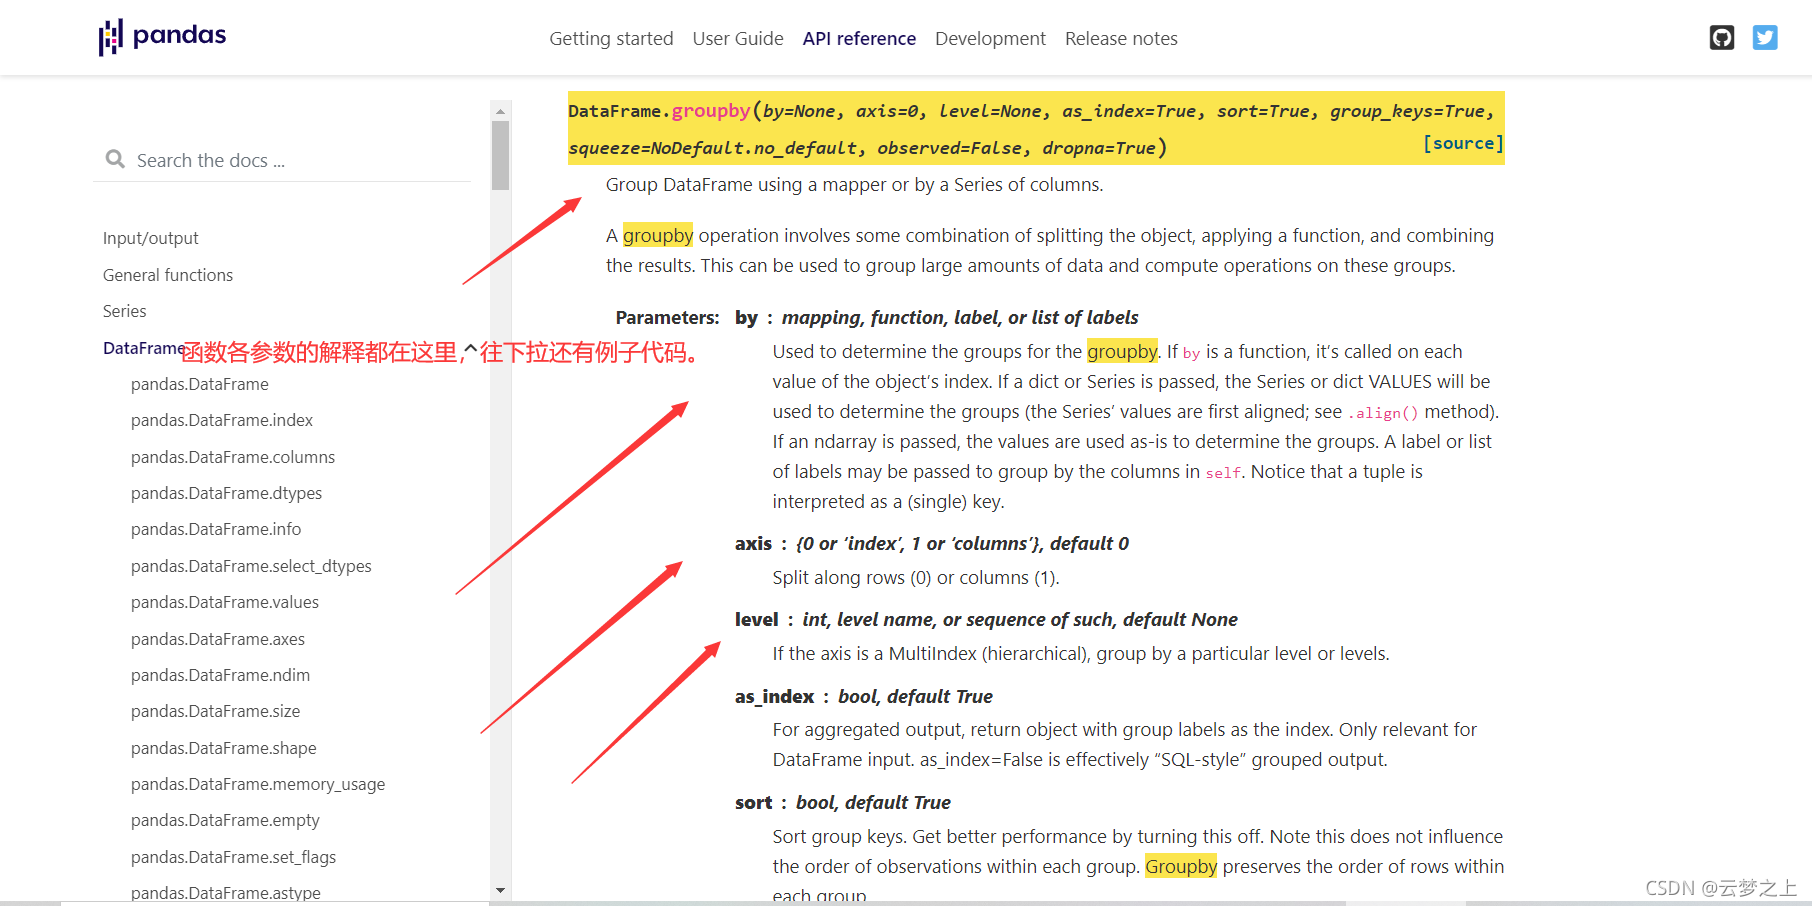This screenshot has height=906, width=1812.
Task: Click the 'bool, default True' type of as_index
Action: click(915, 696)
